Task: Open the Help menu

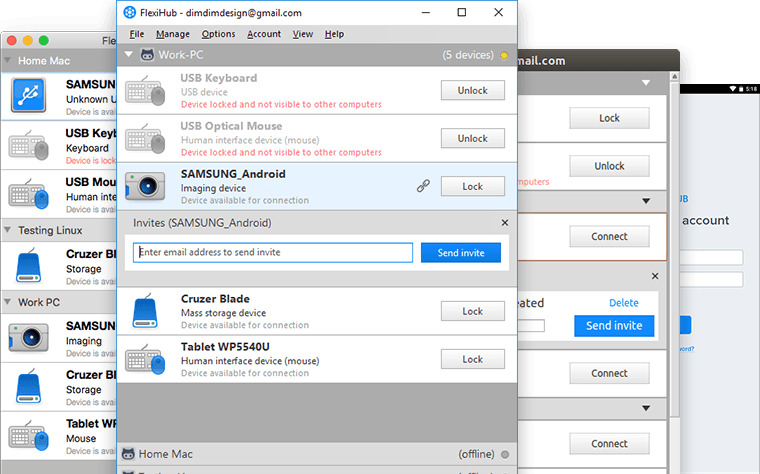Action: point(334,34)
